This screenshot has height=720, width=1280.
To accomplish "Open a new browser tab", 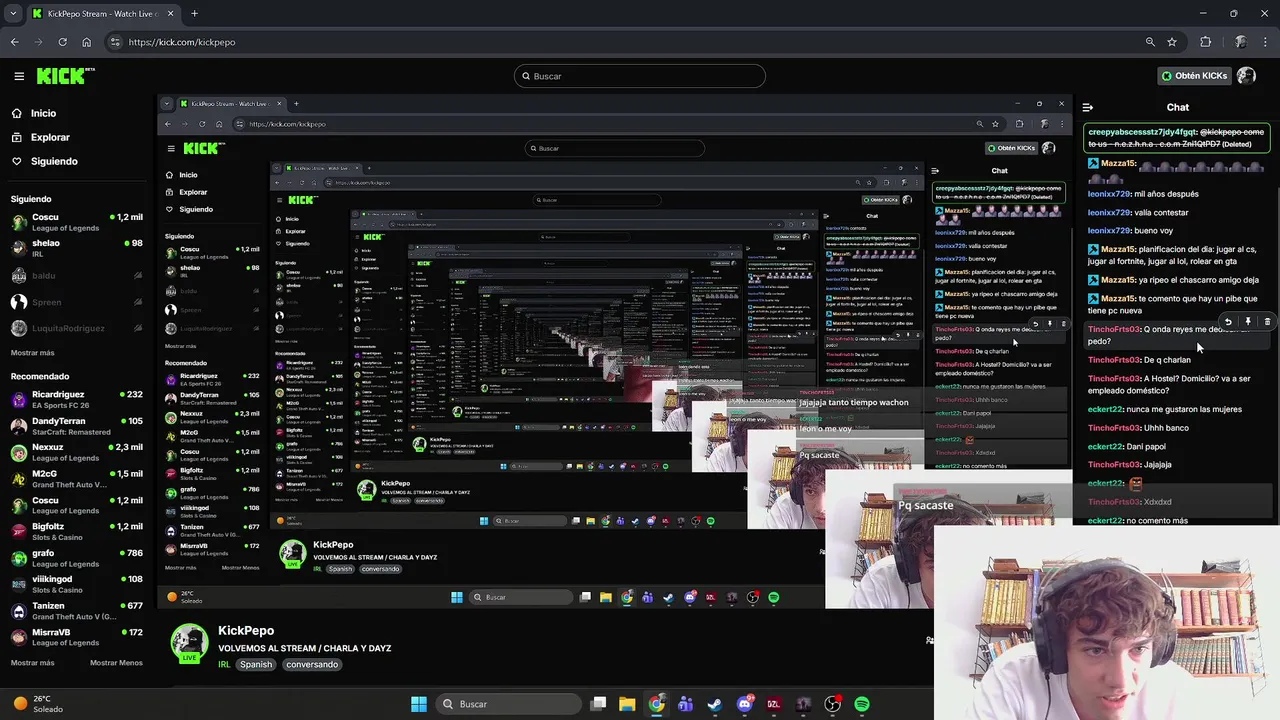I will 194,14.
